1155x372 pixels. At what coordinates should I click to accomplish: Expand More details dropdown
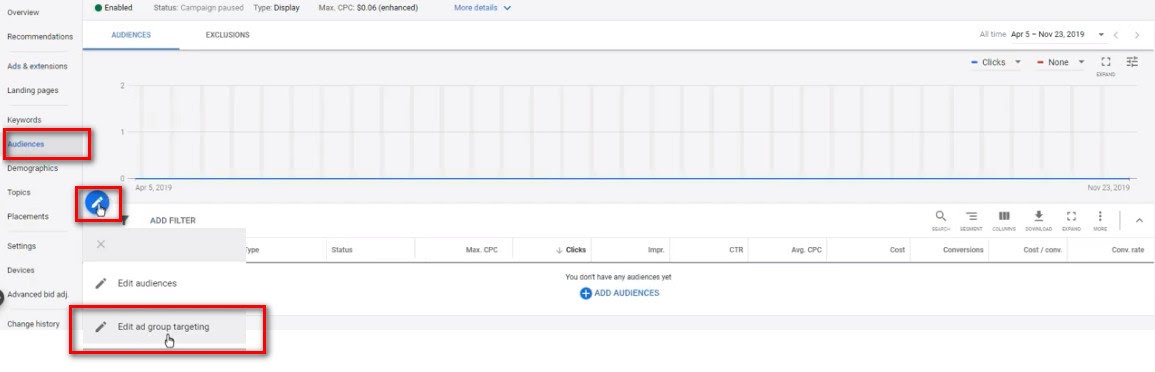[482, 8]
